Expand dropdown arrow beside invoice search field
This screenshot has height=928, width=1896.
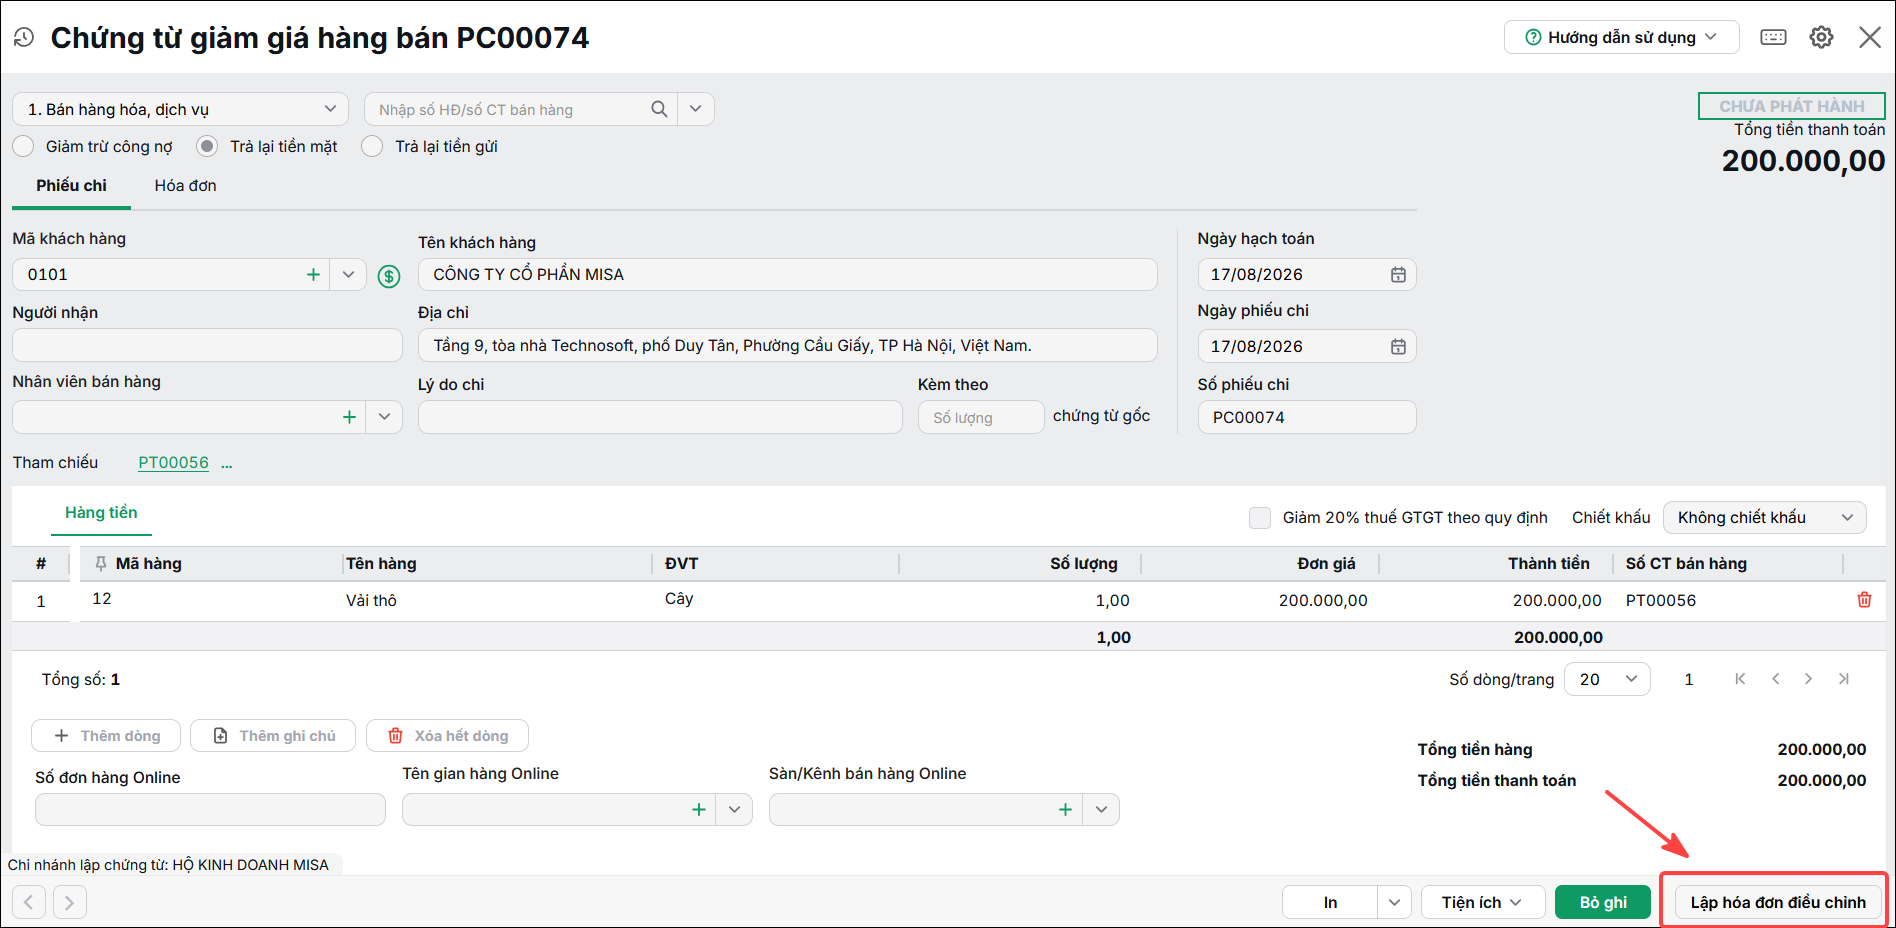pos(696,109)
